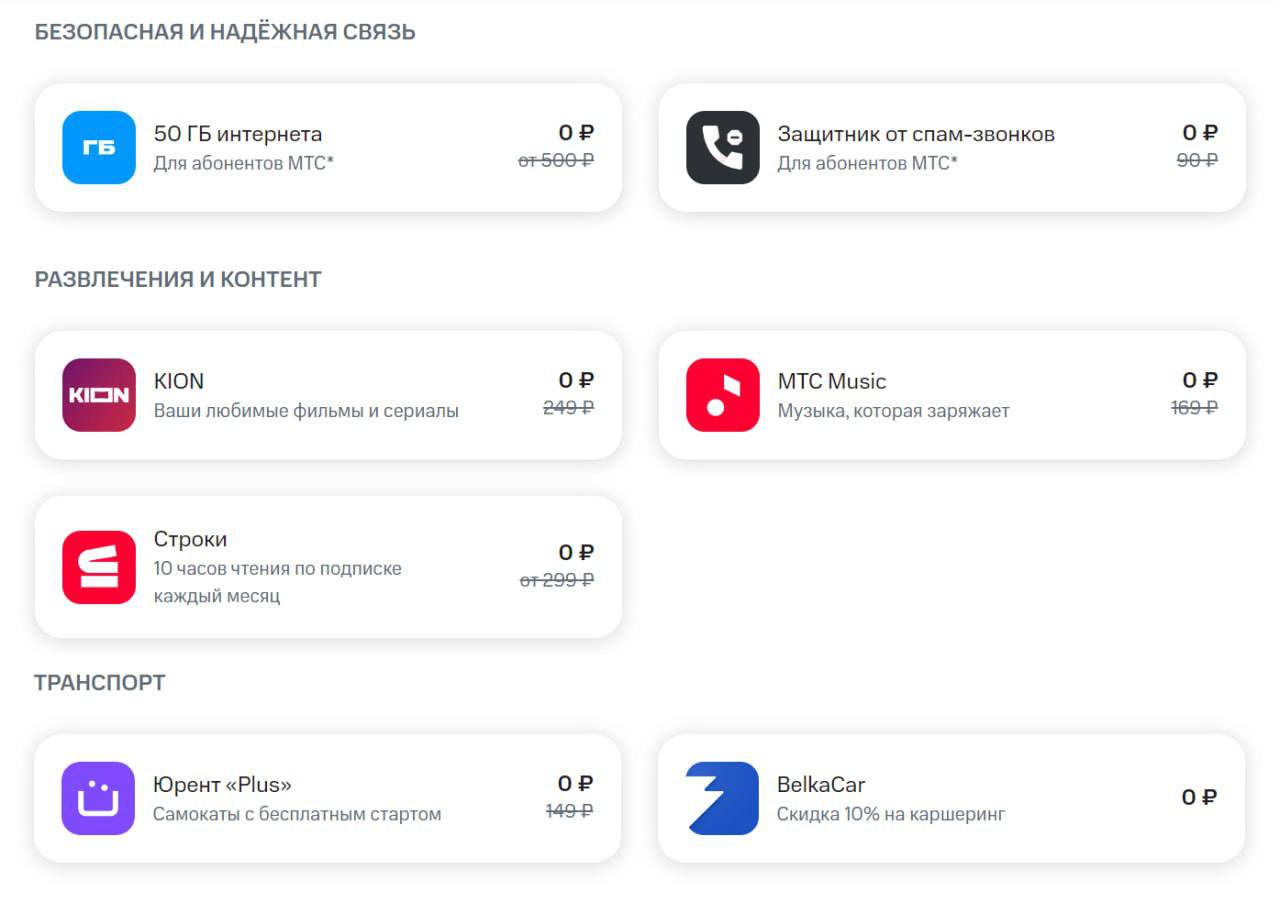Select the KION service title
1280x913 pixels.
pos(179,381)
